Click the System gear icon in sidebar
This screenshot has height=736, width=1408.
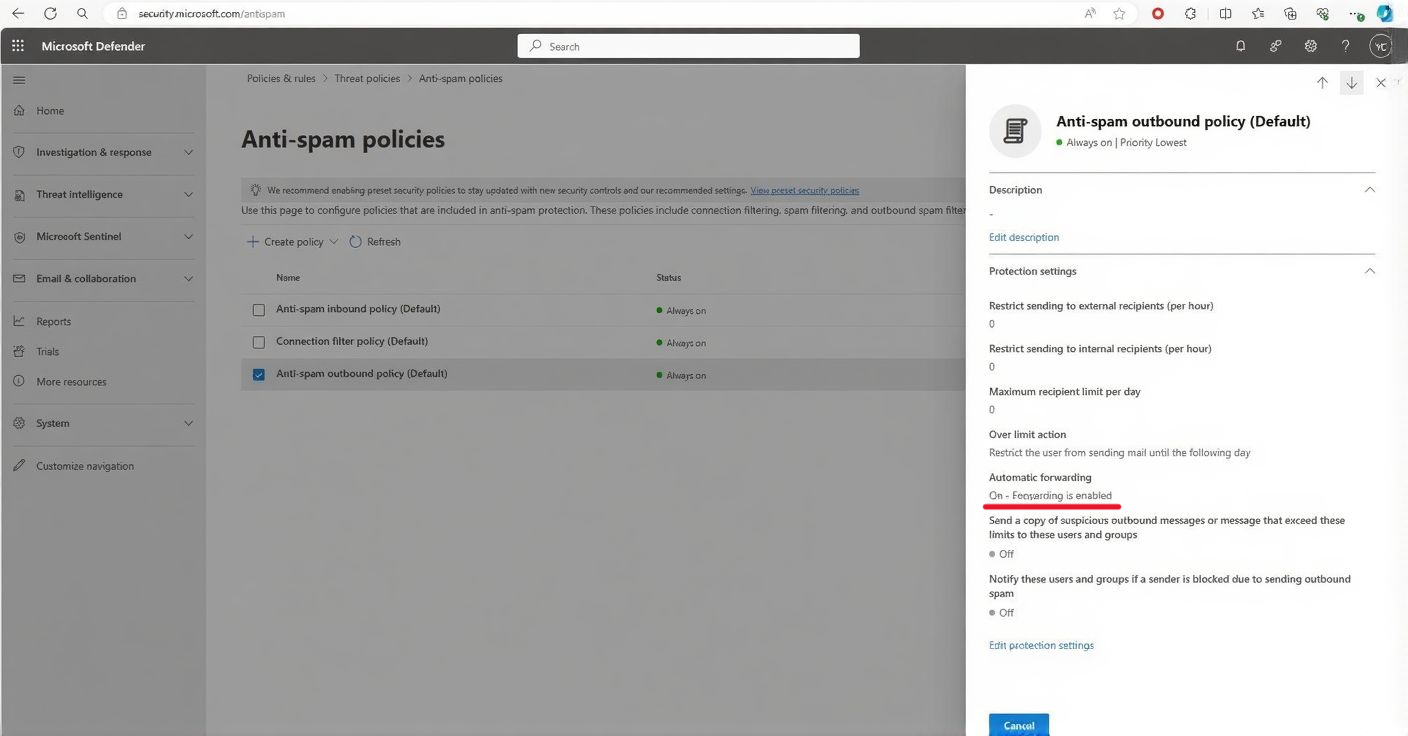[18, 423]
